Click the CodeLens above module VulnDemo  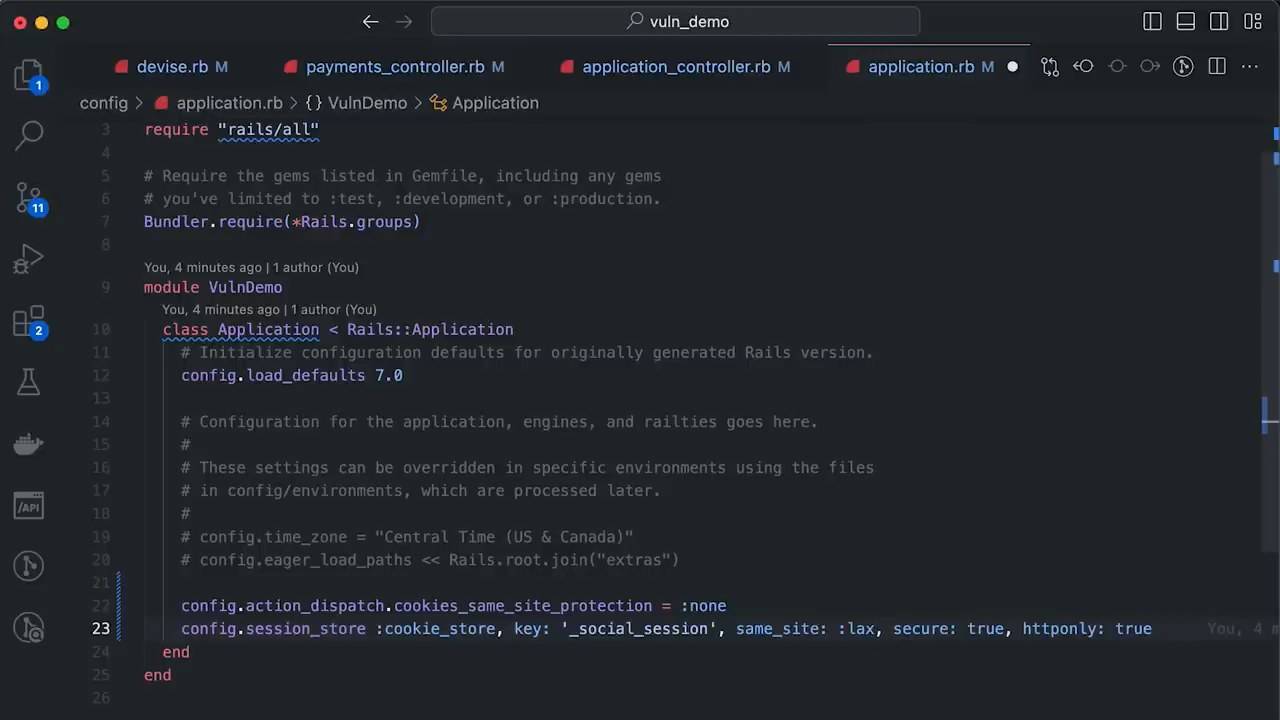tap(251, 267)
